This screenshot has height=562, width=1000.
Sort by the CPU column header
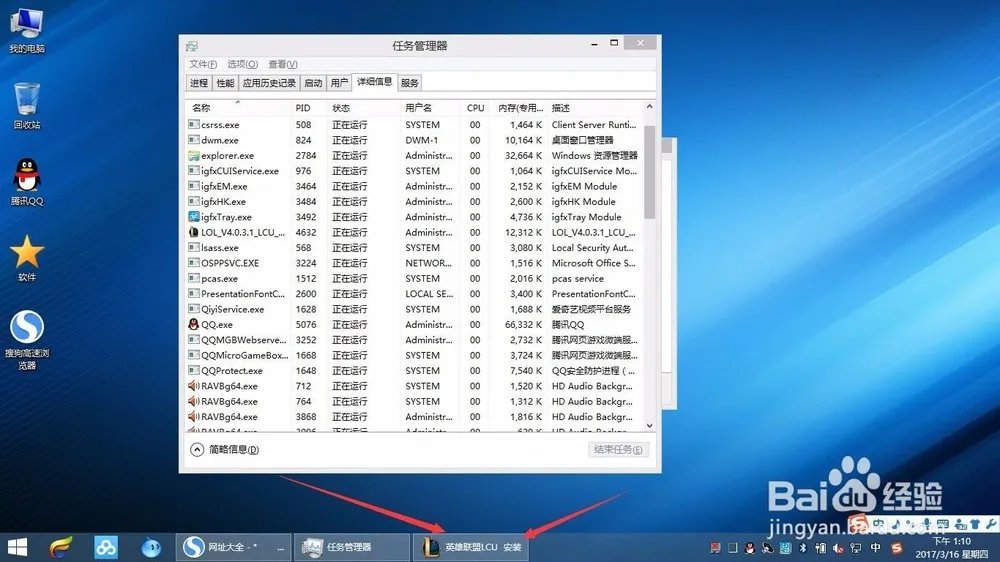point(476,108)
